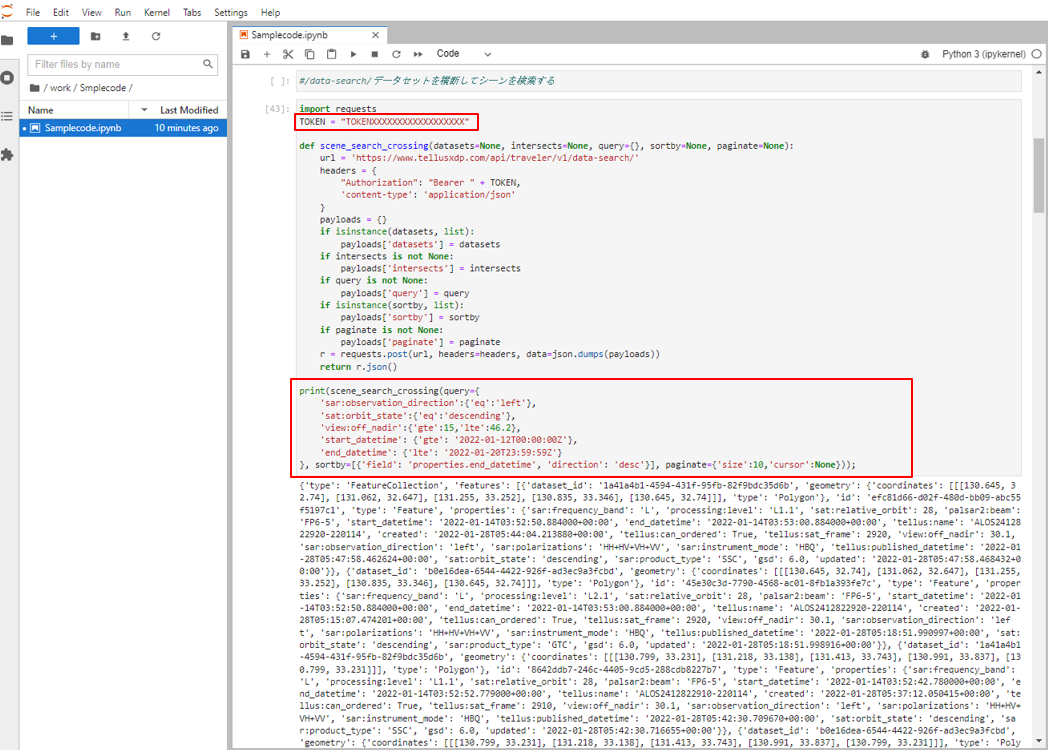Click the kernel status circle indicator
Viewport: 1048px width, 750px height.
pos(1037,54)
